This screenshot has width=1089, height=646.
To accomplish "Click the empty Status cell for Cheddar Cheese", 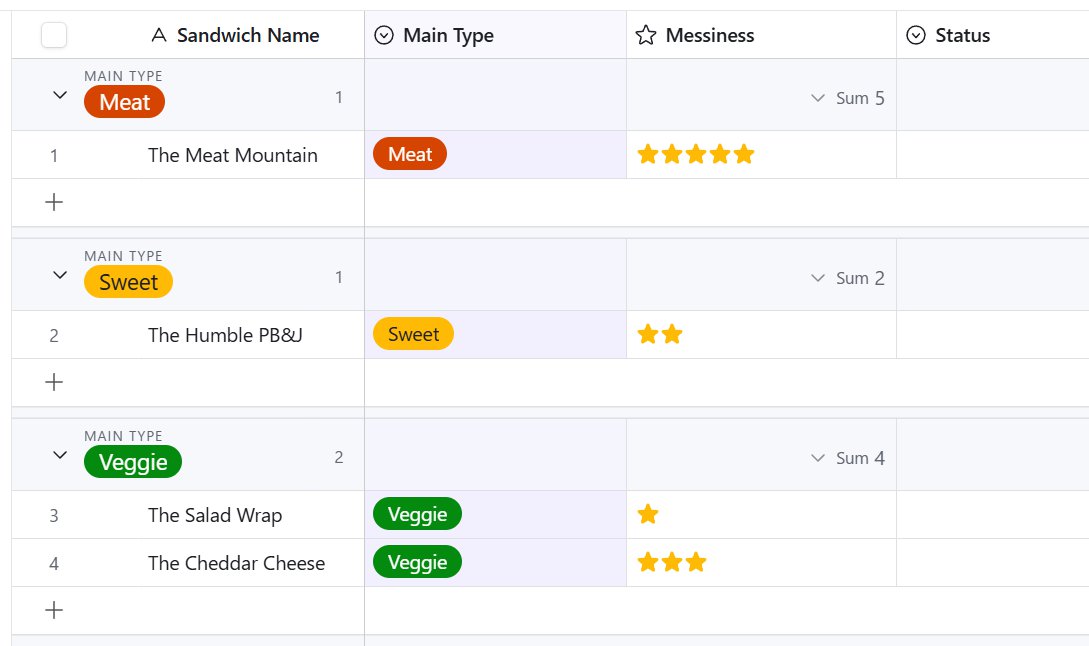I will 991,563.
